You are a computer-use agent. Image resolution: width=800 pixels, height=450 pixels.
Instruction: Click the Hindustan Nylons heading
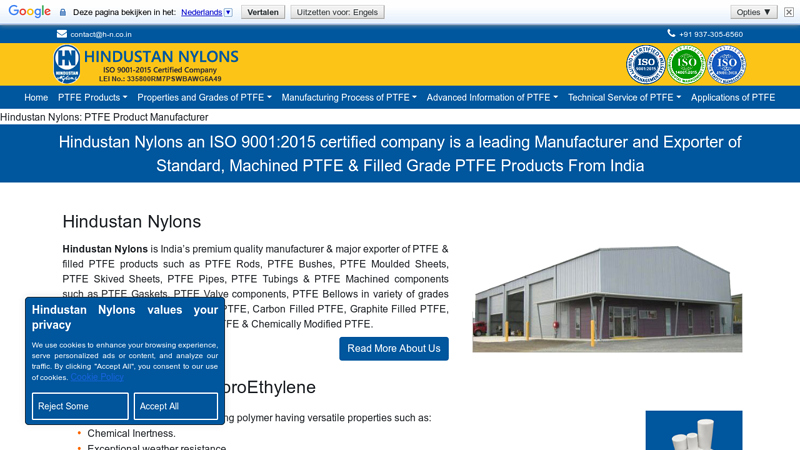tap(132, 221)
